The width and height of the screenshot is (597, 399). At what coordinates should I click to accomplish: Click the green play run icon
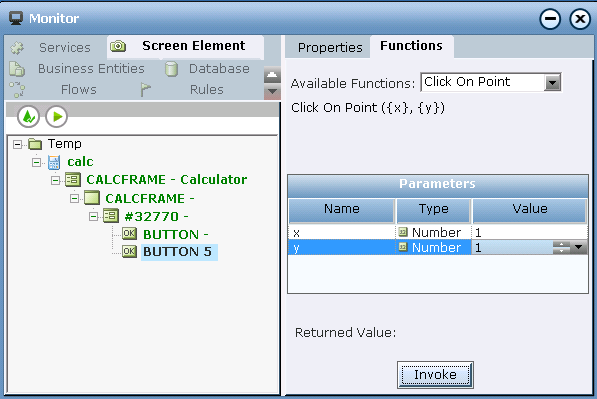tap(57, 117)
